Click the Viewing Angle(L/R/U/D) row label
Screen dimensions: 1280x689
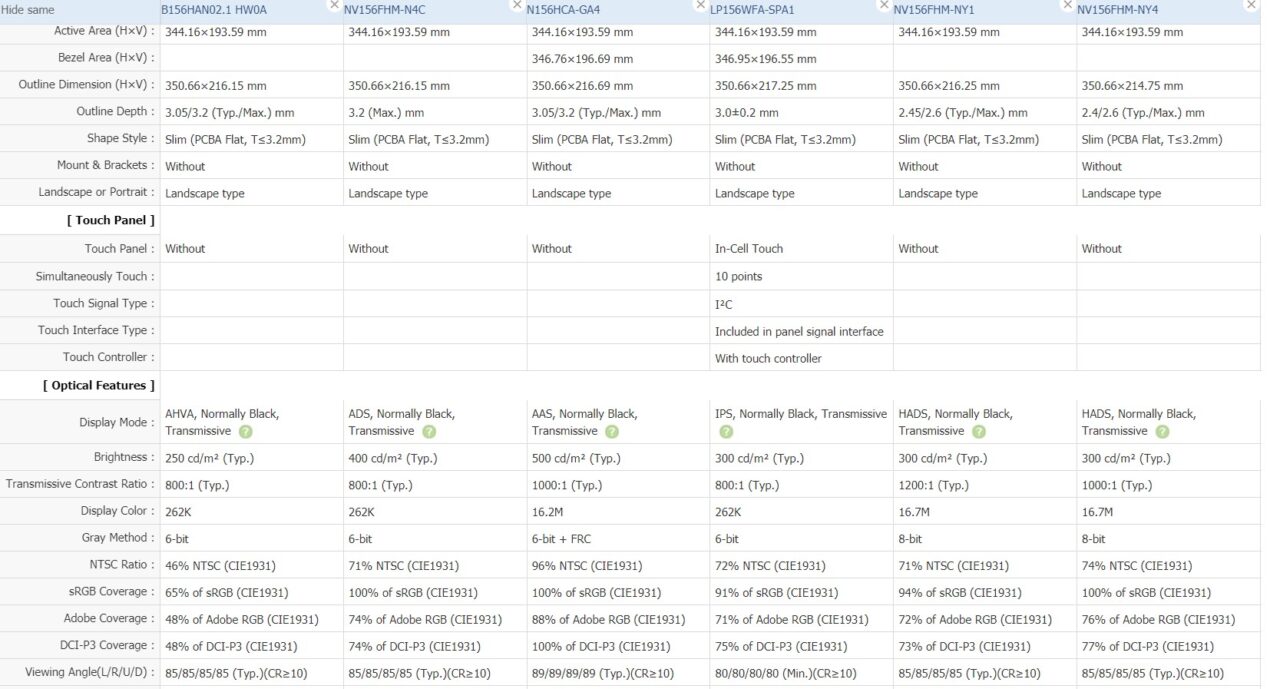coord(90,673)
